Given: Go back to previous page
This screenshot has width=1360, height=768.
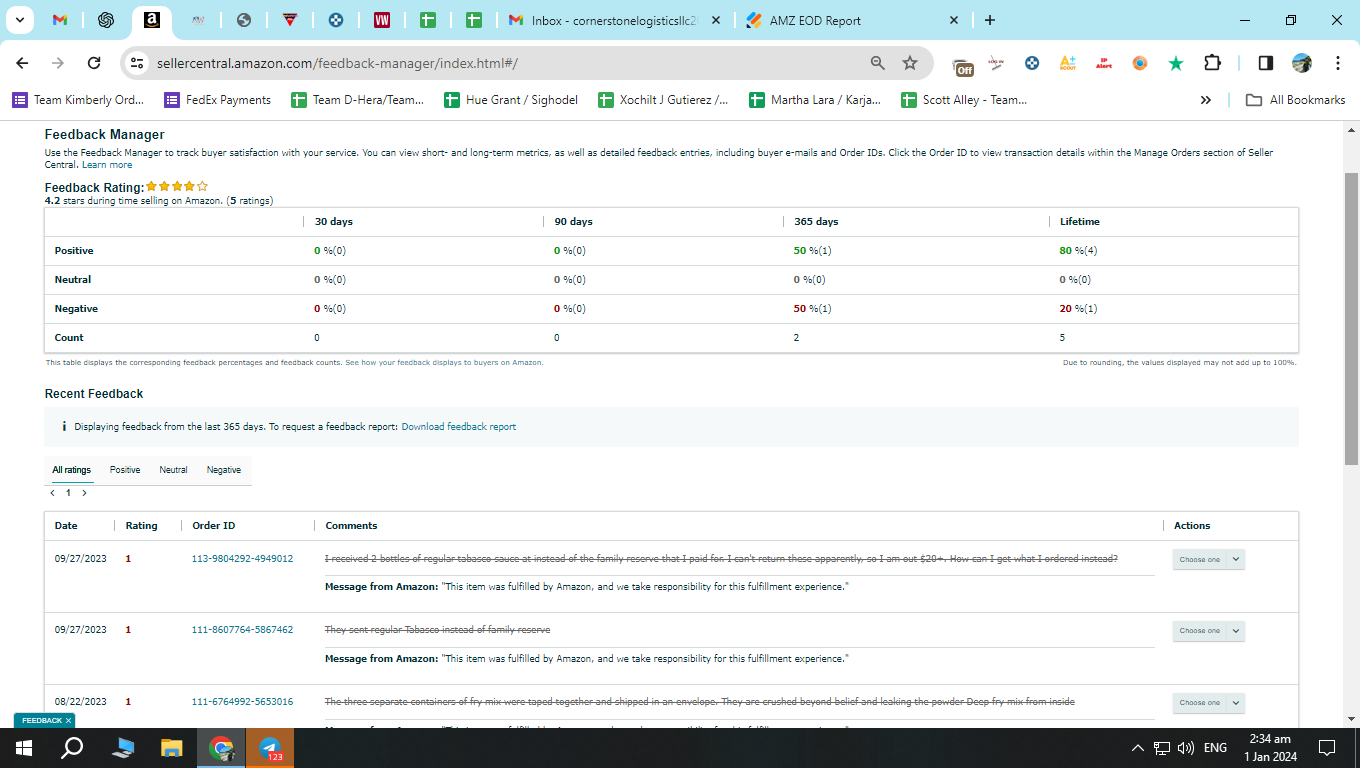Looking at the screenshot, I should coord(22,63).
